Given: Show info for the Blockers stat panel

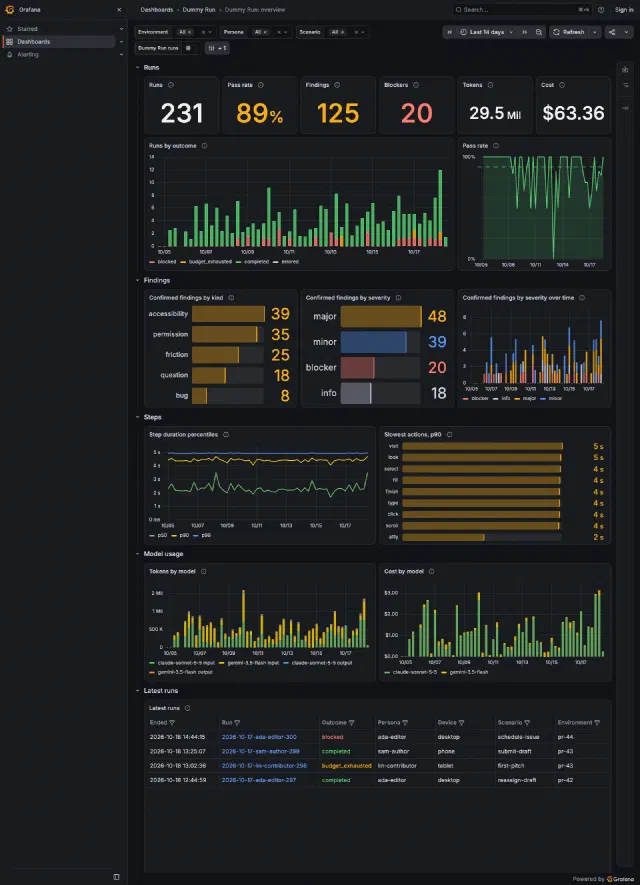Looking at the screenshot, I should pos(416,85).
